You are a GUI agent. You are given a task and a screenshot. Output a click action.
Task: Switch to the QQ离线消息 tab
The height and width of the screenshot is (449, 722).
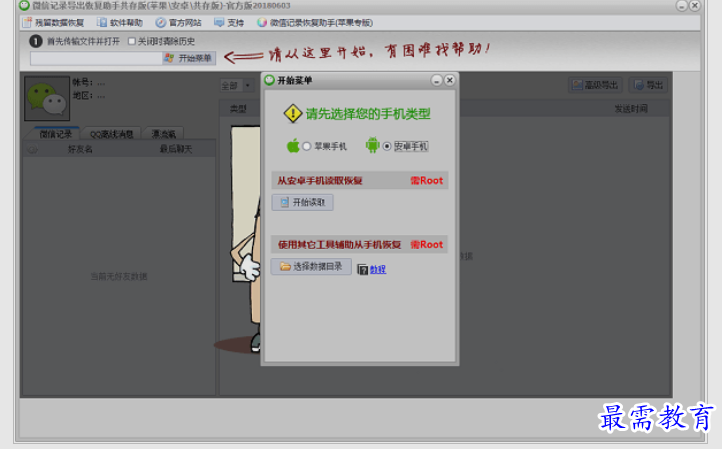(x=111, y=134)
